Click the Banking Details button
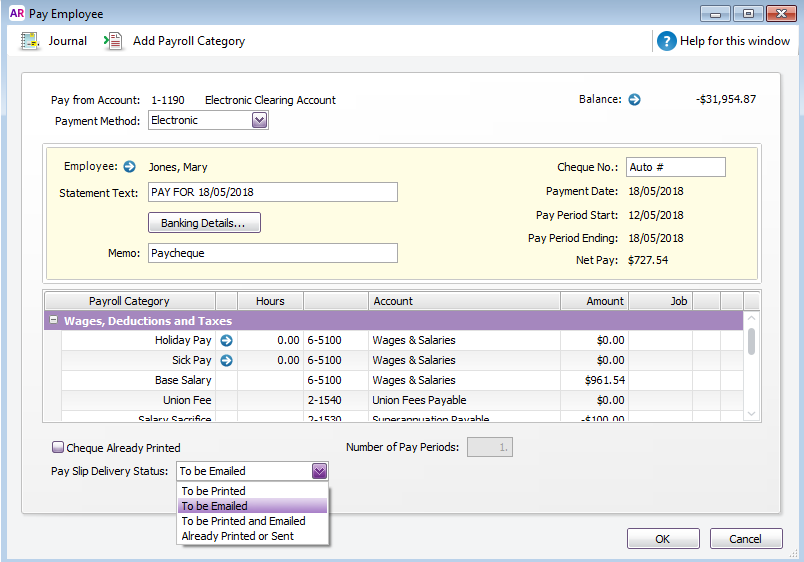The width and height of the screenshot is (804, 562). point(204,223)
